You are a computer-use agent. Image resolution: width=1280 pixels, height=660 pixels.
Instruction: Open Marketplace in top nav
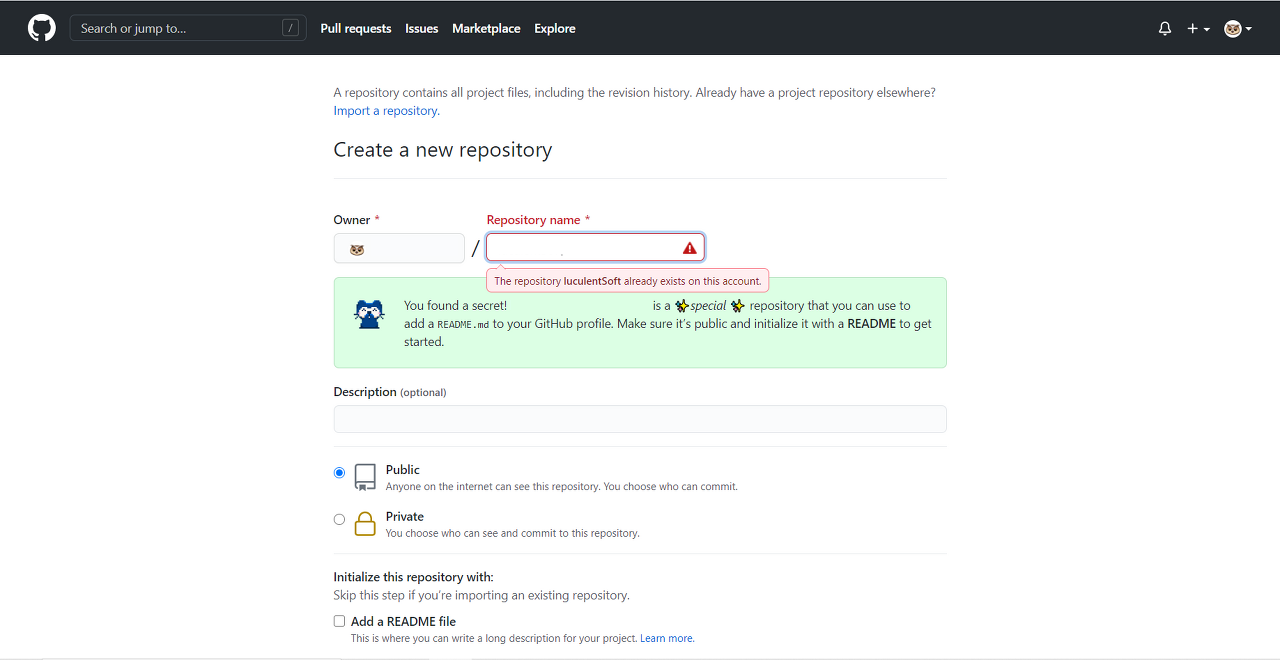[x=486, y=28]
